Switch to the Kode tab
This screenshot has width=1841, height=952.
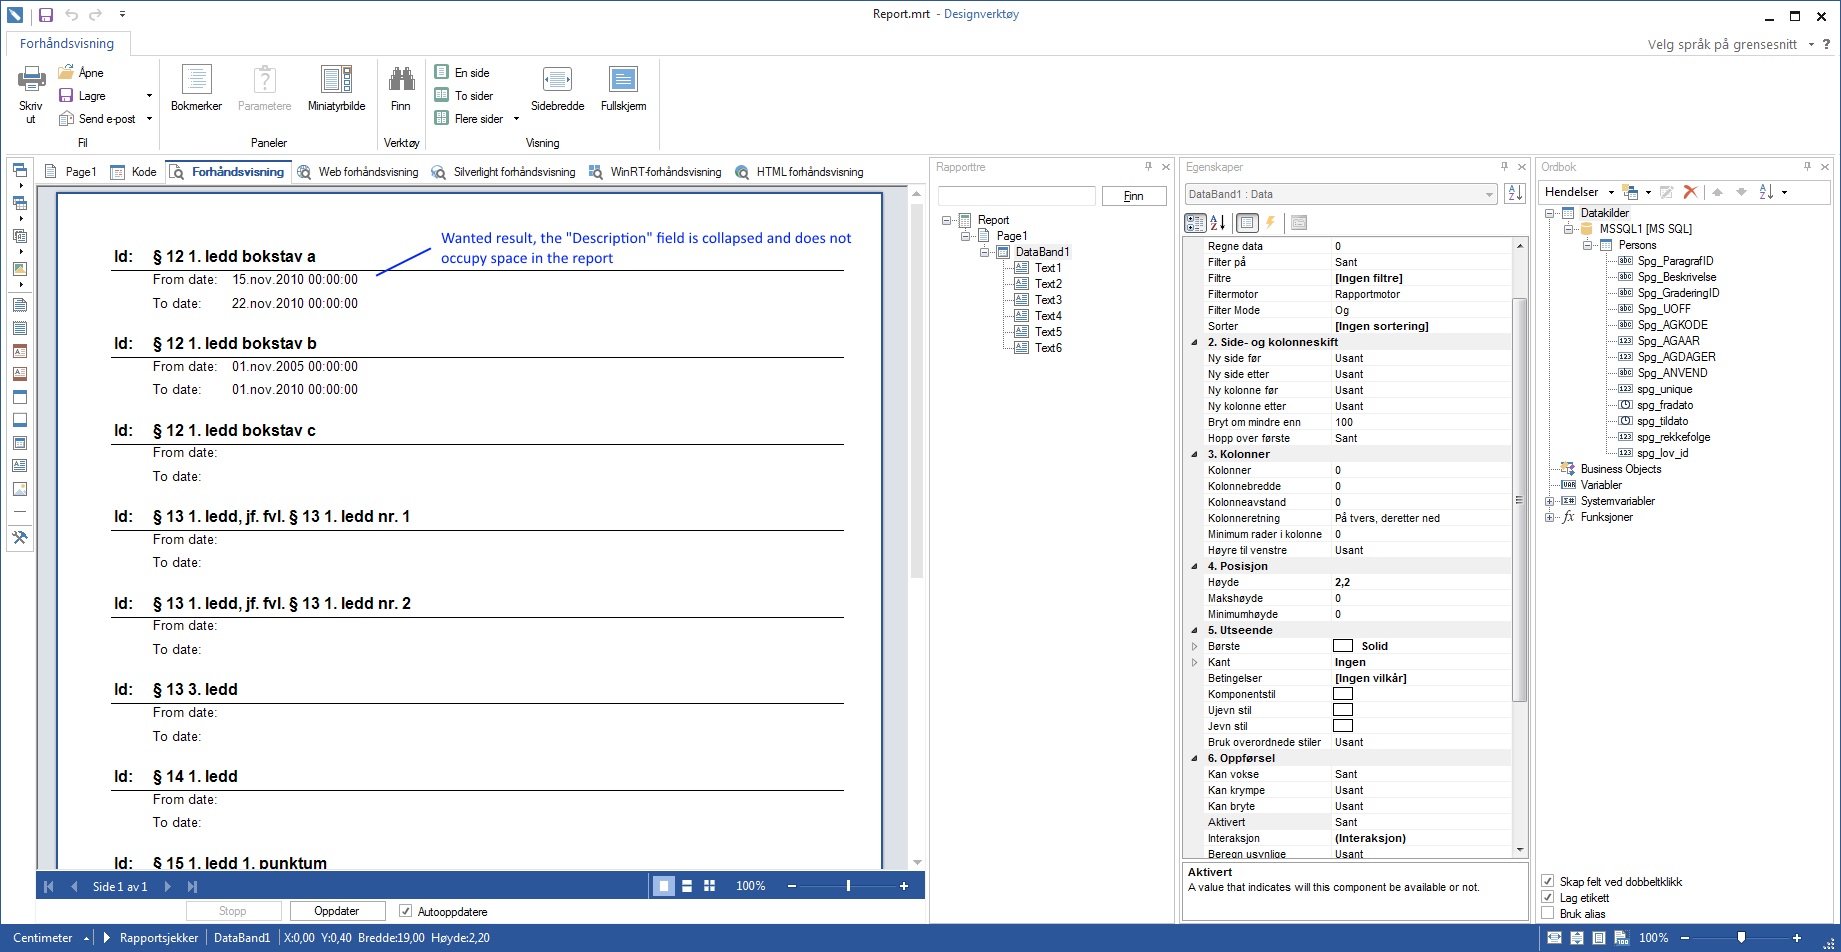click(134, 172)
